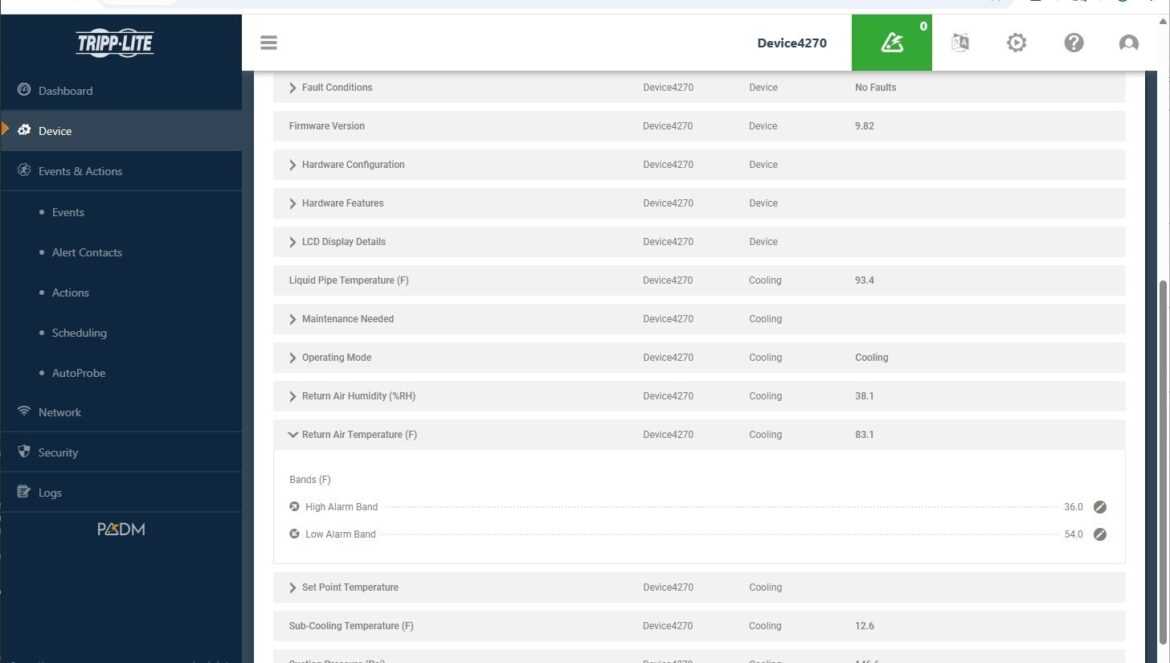Click the help question mark icon
The width and height of the screenshot is (1170, 663).
[1073, 43]
